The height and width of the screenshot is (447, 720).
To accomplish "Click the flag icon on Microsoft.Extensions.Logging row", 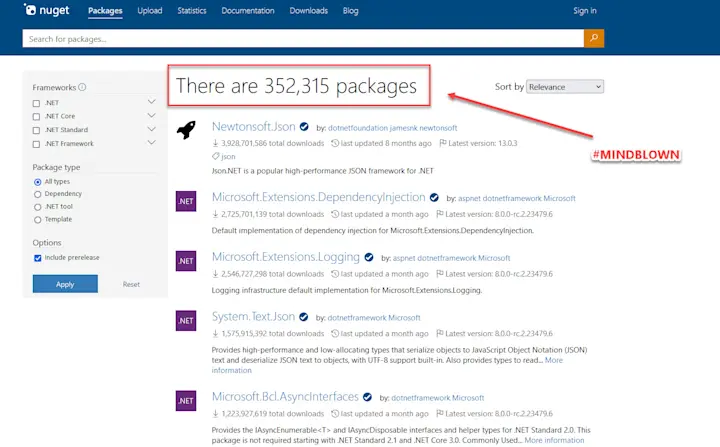I will click(439, 274).
